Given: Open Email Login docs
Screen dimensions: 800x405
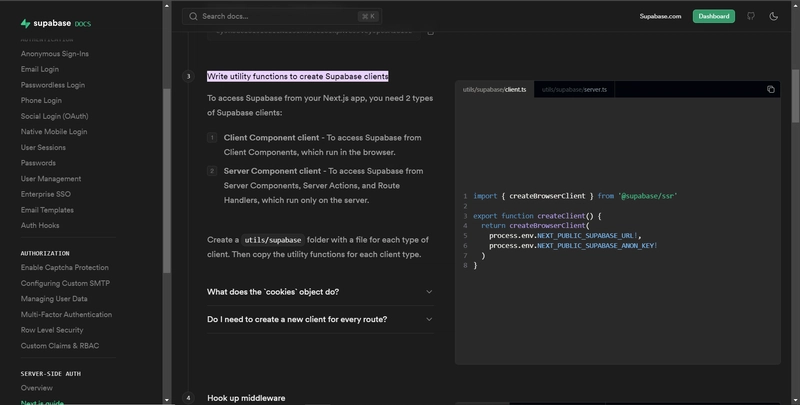Looking at the screenshot, I should coord(40,69).
